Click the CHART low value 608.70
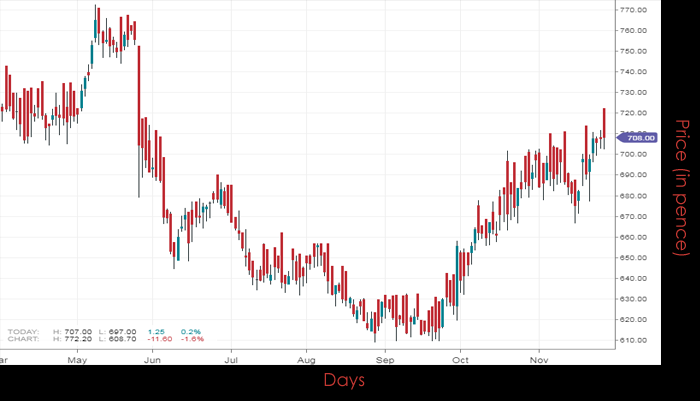This screenshot has height=401, width=700. point(123,338)
